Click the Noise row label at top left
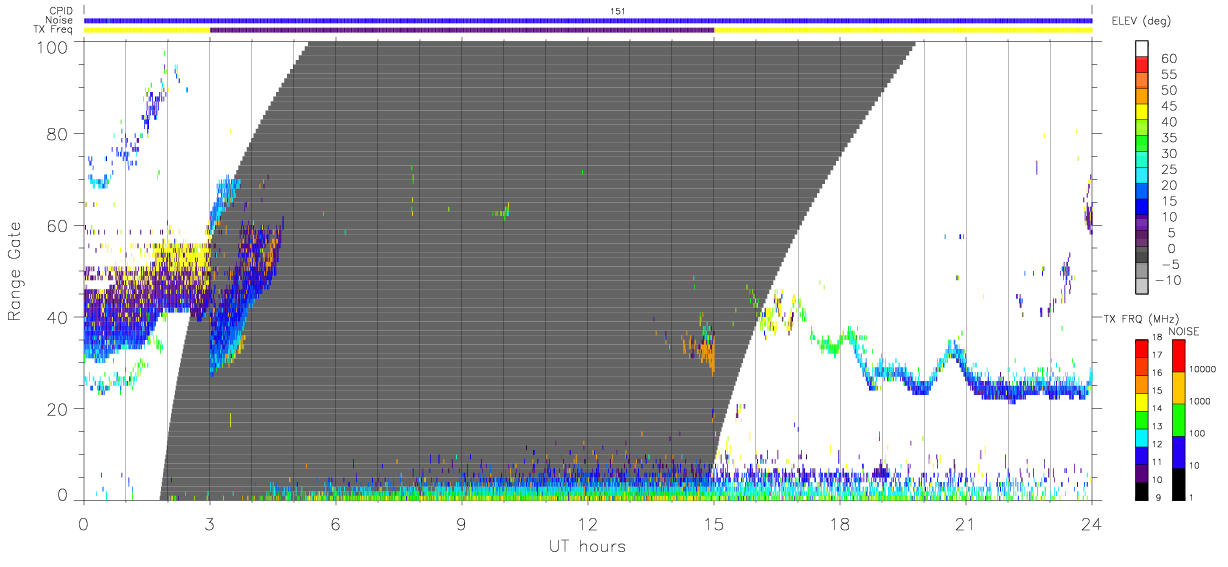Screen dimensions: 1228x567 (61, 20)
